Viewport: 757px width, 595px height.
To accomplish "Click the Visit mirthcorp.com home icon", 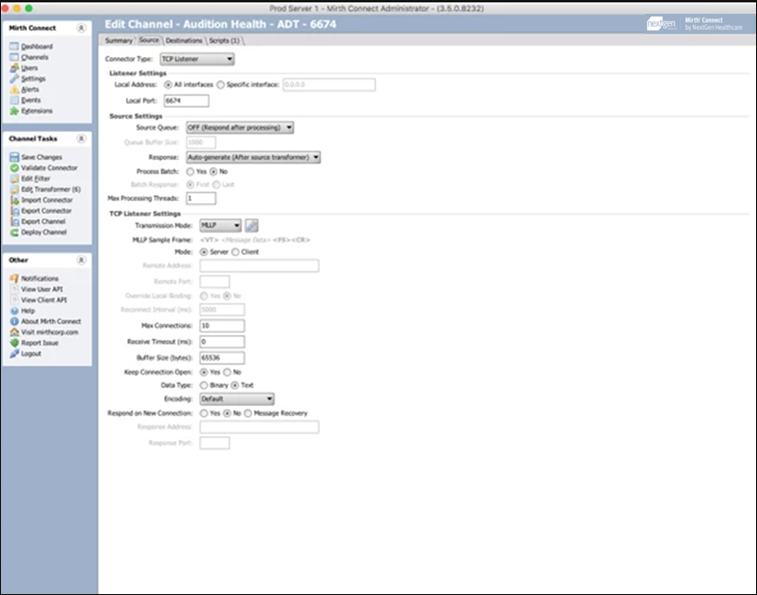I will [14, 332].
